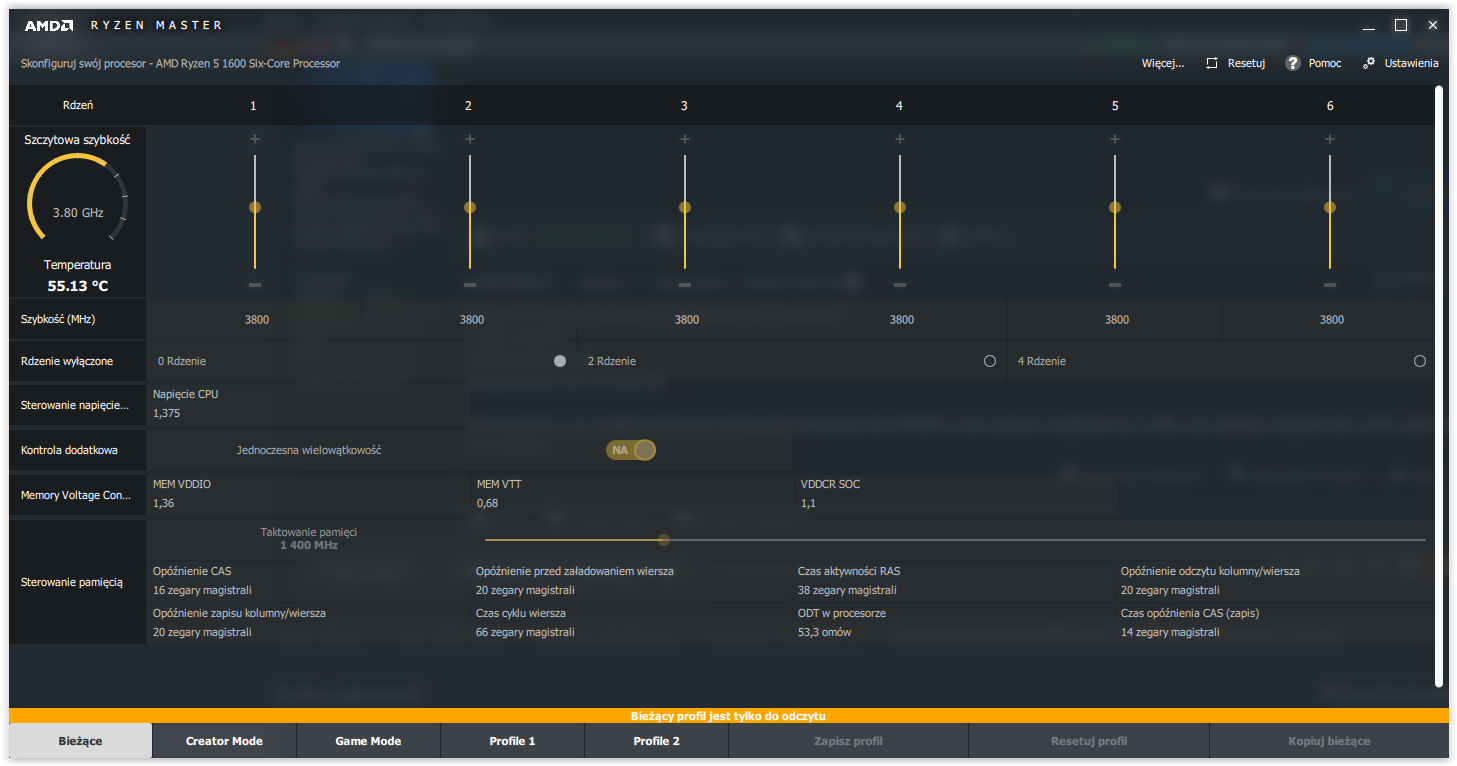This screenshot has height=766, width=1457.
Task: Click the core 6 speed slider handle
Action: coord(1330,207)
